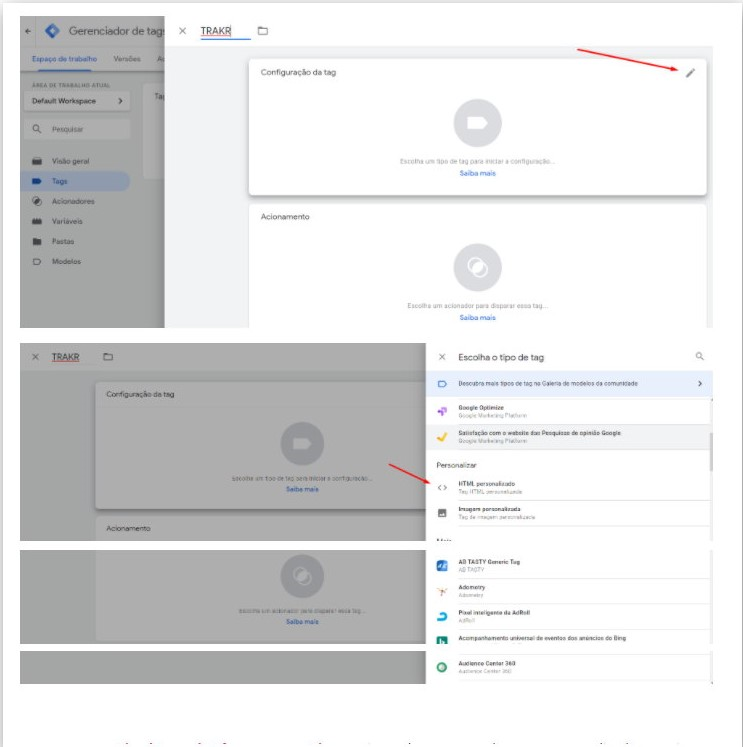Click the folder icon beside the blue-underlined TRAKR name

(x=262, y=31)
